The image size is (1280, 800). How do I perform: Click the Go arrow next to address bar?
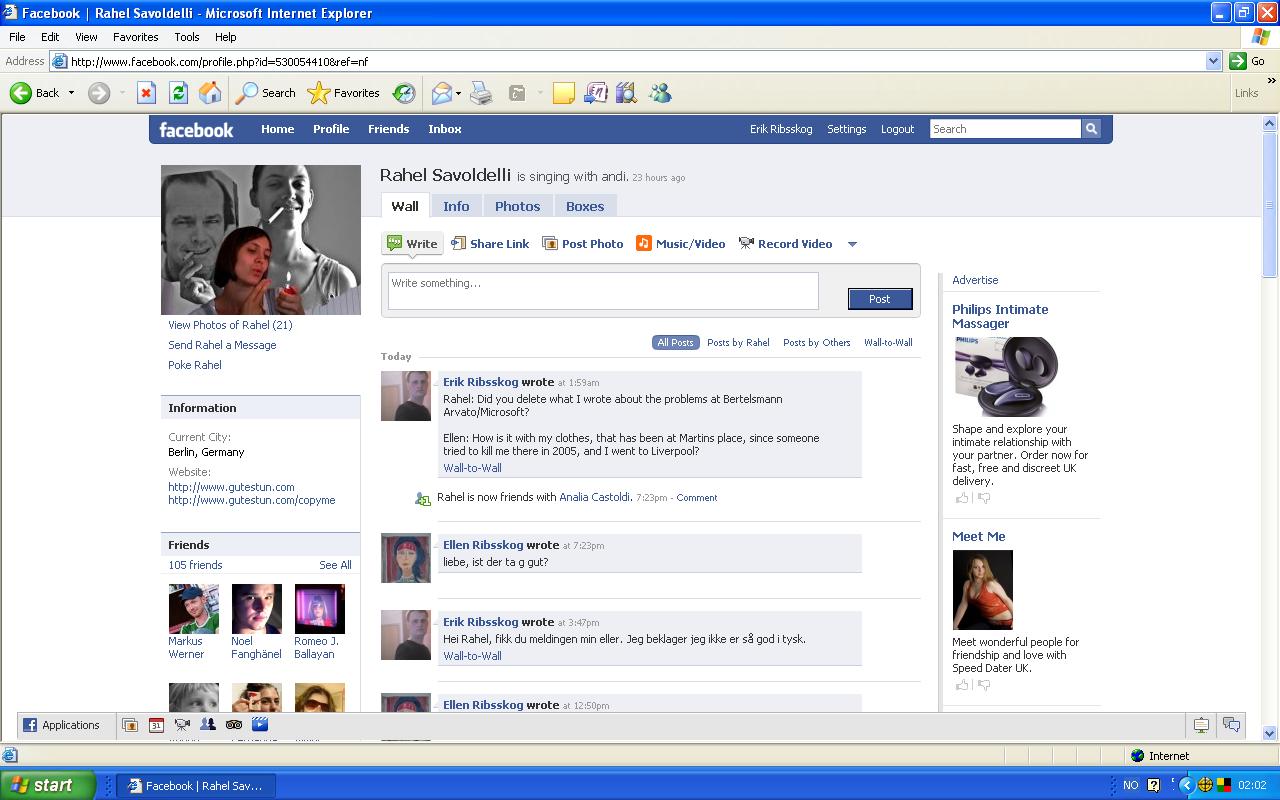[x=1238, y=61]
